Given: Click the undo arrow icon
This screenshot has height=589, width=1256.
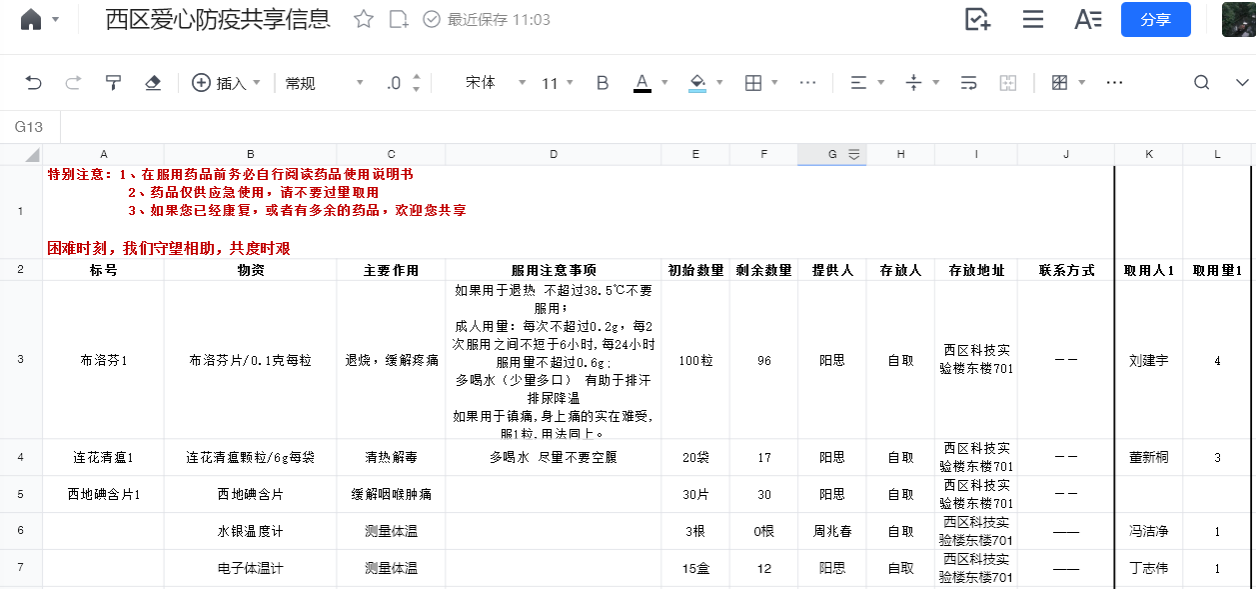Looking at the screenshot, I should (x=34, y=83).
